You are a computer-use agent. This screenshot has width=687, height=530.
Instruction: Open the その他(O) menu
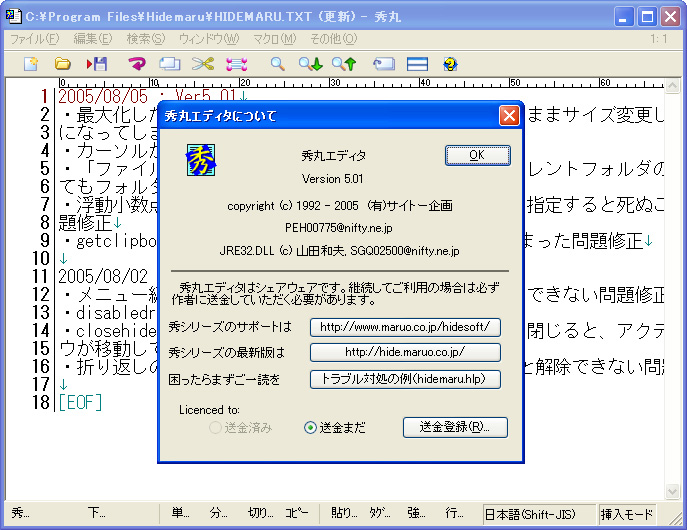tap(333, 39)
